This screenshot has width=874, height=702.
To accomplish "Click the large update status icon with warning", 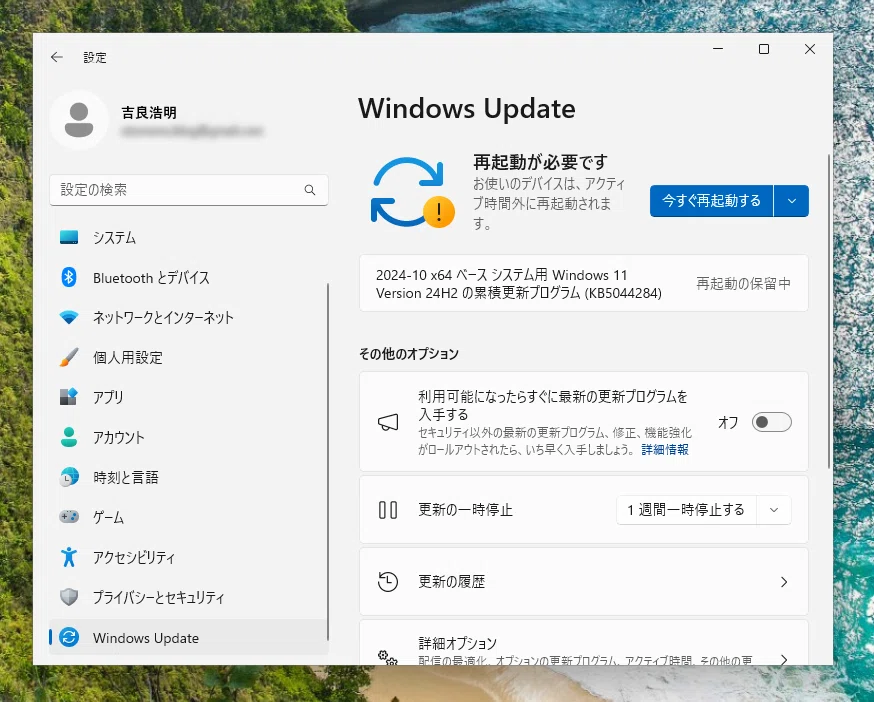I will [x=412, y=192].
